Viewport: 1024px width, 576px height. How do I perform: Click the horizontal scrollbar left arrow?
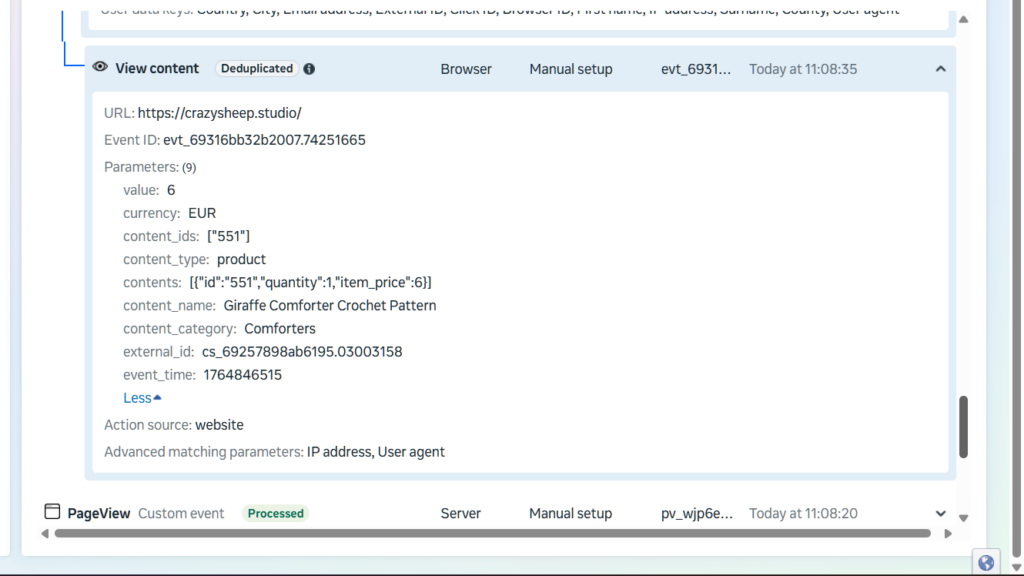(x=45, y=534)
